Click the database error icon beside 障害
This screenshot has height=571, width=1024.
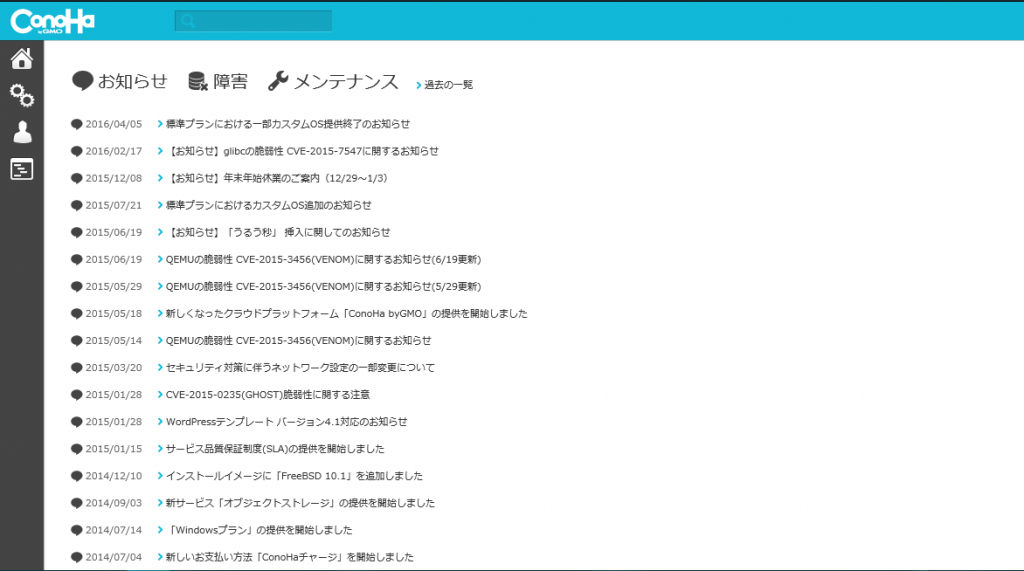[x=198, y=81]
